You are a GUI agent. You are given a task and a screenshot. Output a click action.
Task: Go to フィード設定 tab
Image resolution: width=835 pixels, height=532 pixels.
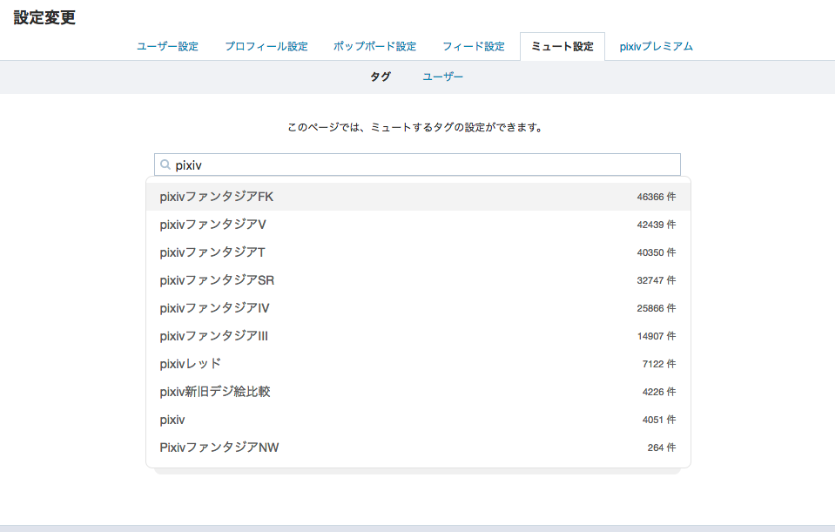pos(473,46)
